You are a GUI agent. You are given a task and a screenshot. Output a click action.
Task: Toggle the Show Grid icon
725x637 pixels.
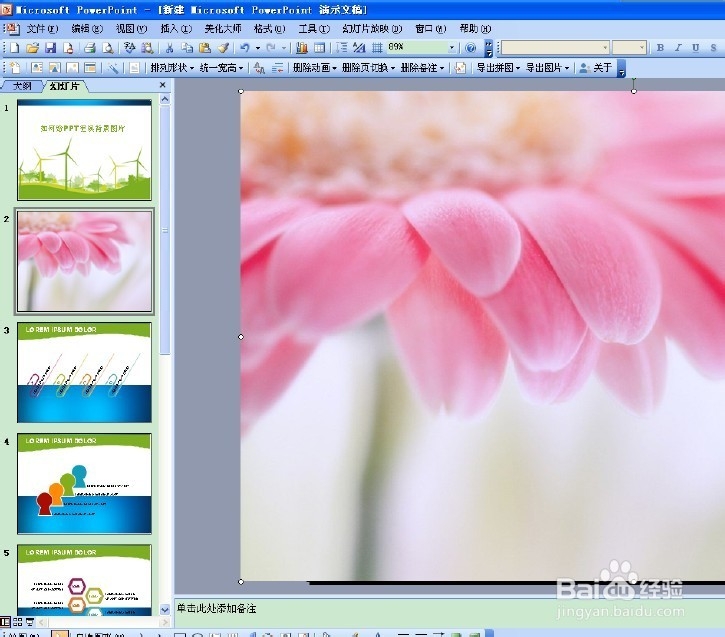[x=377, y=48]
